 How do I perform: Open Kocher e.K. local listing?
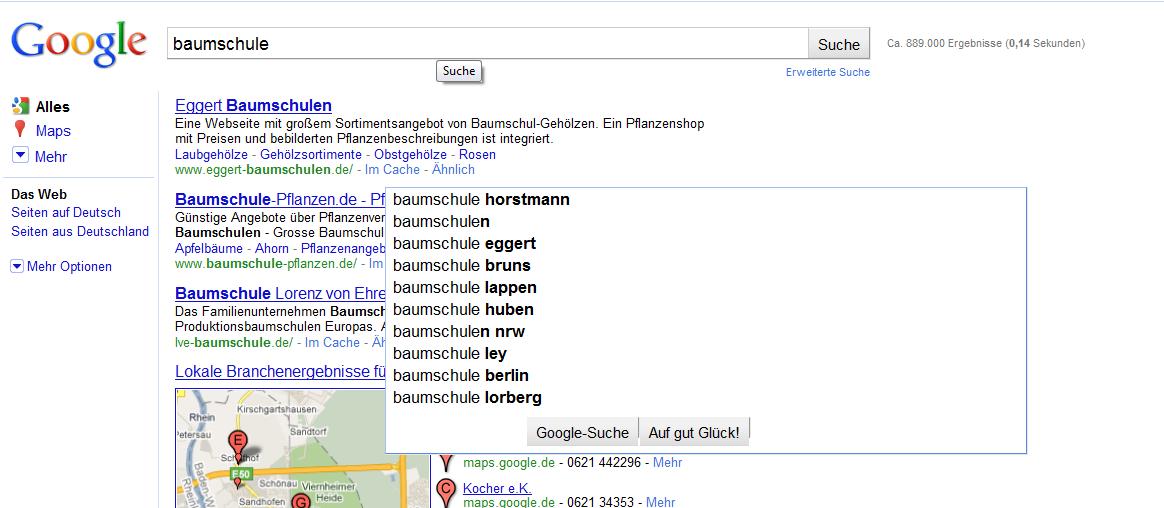coord(497,488)
